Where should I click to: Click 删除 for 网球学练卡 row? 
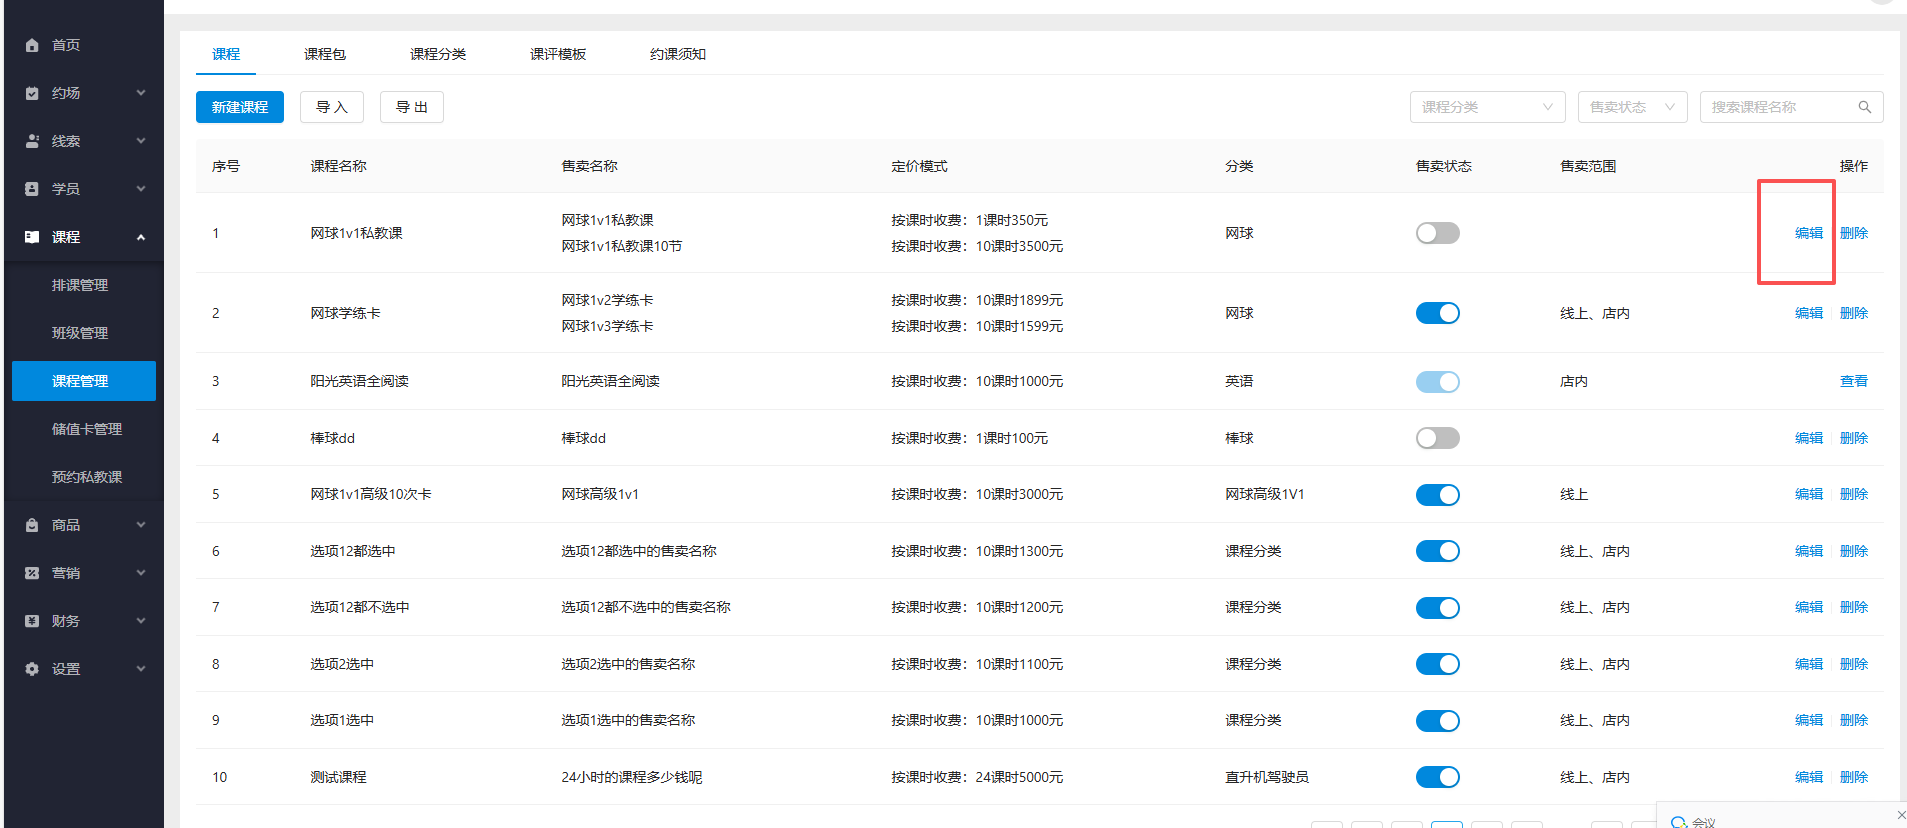coord(1854,313)
